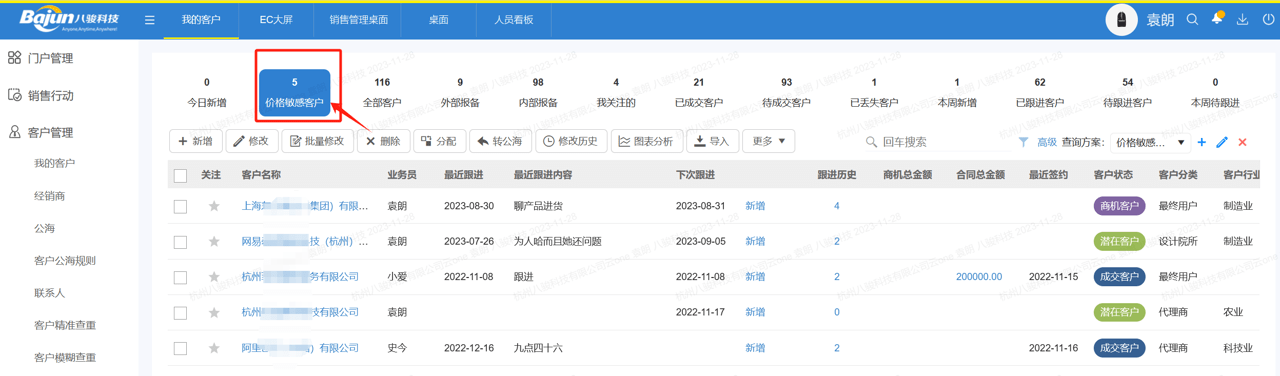Click the 导入 button
Screen dimensions: 1280x376
[x=712, y=141]
